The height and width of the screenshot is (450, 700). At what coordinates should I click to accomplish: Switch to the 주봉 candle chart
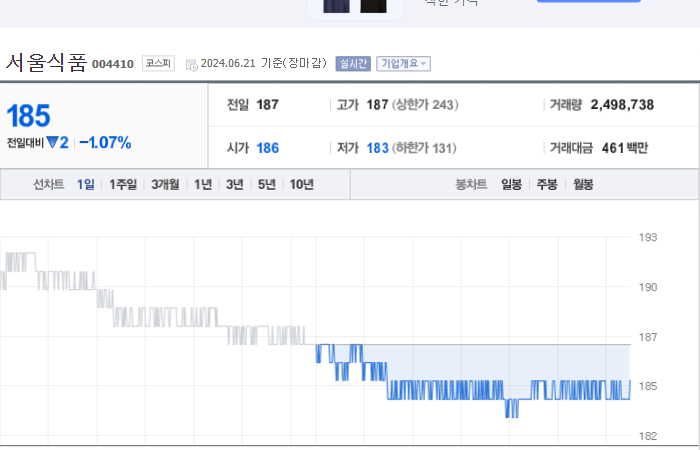pyautogui.click(x=547, y=184)
